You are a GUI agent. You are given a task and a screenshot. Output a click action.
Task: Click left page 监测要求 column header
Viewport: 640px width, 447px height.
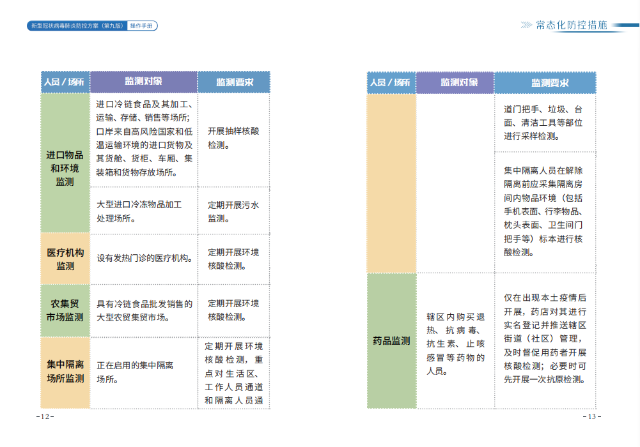232,81
